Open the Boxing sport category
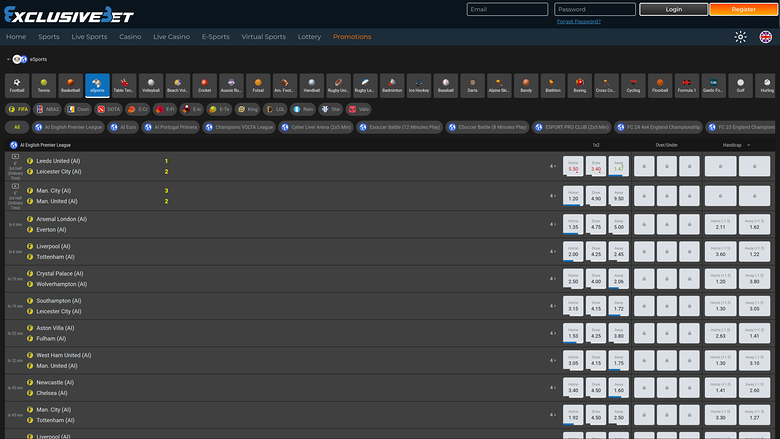Image resolution: width=780 pixels, height=439 pixels. tap(580, 85)
